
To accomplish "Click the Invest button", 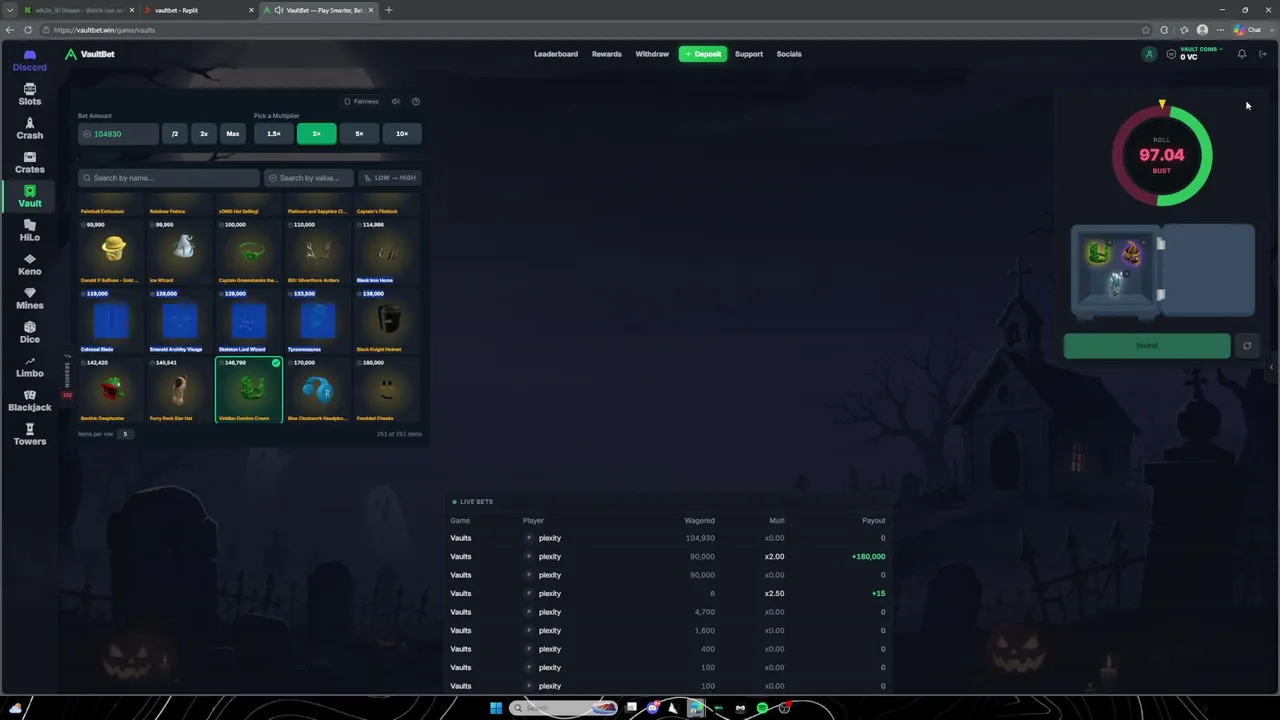I will (1147, 346).
